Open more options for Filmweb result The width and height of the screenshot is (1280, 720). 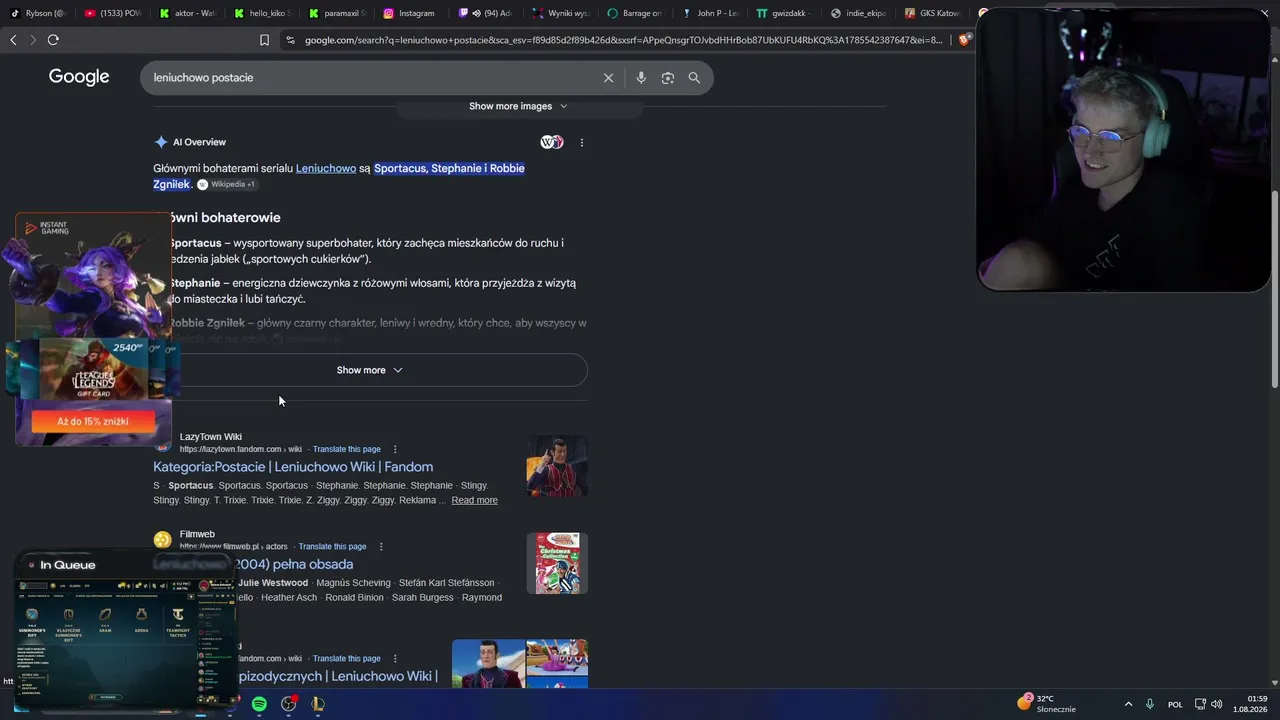coord(381,546)
